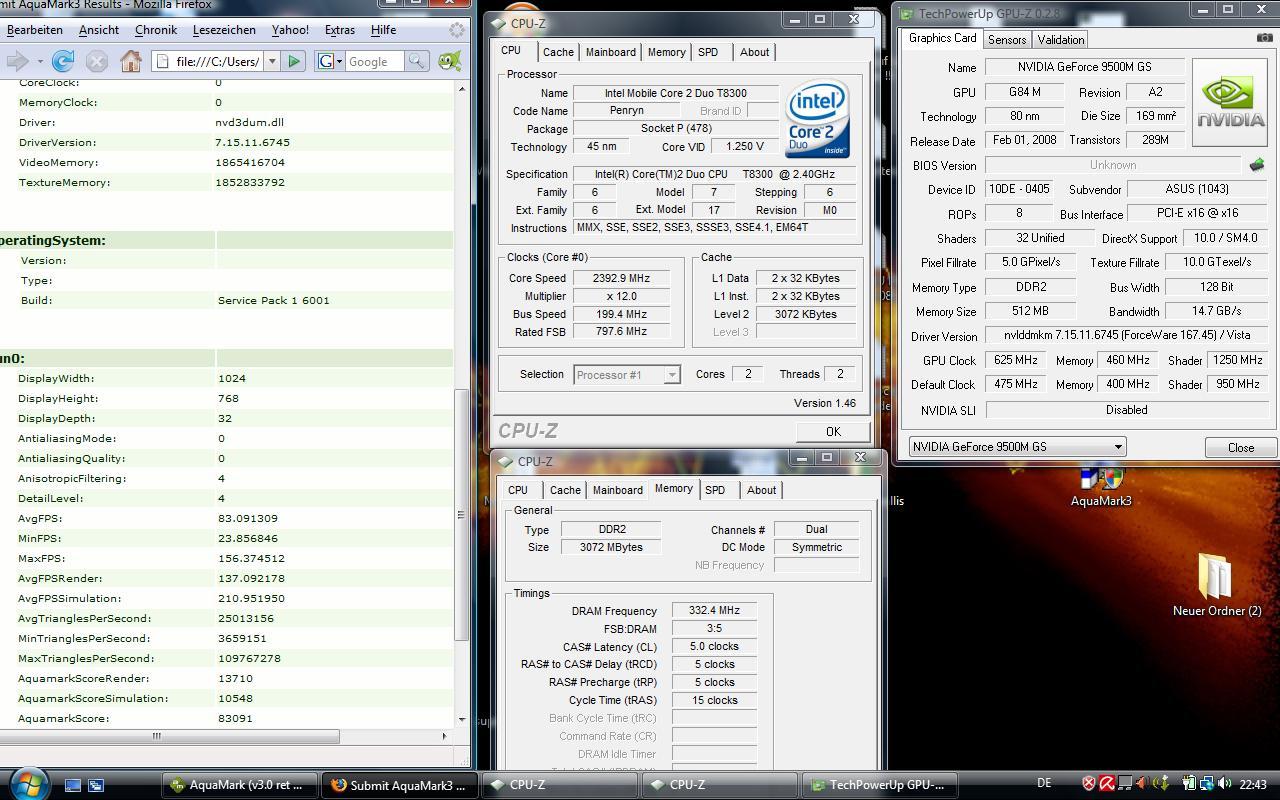Click the Intel Core 2 Duo logo
Image resolution: width=1280 pixels, height=800 pixels.
817,119
